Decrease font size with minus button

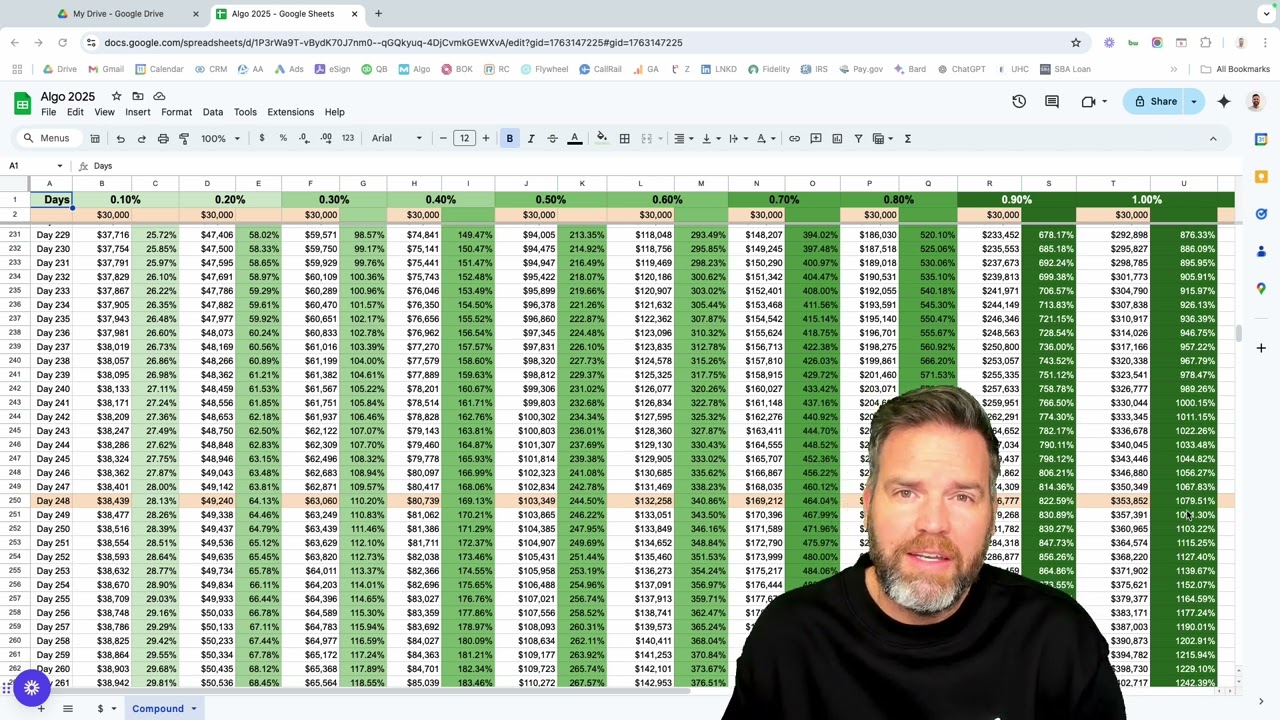(x=443, y=138)
